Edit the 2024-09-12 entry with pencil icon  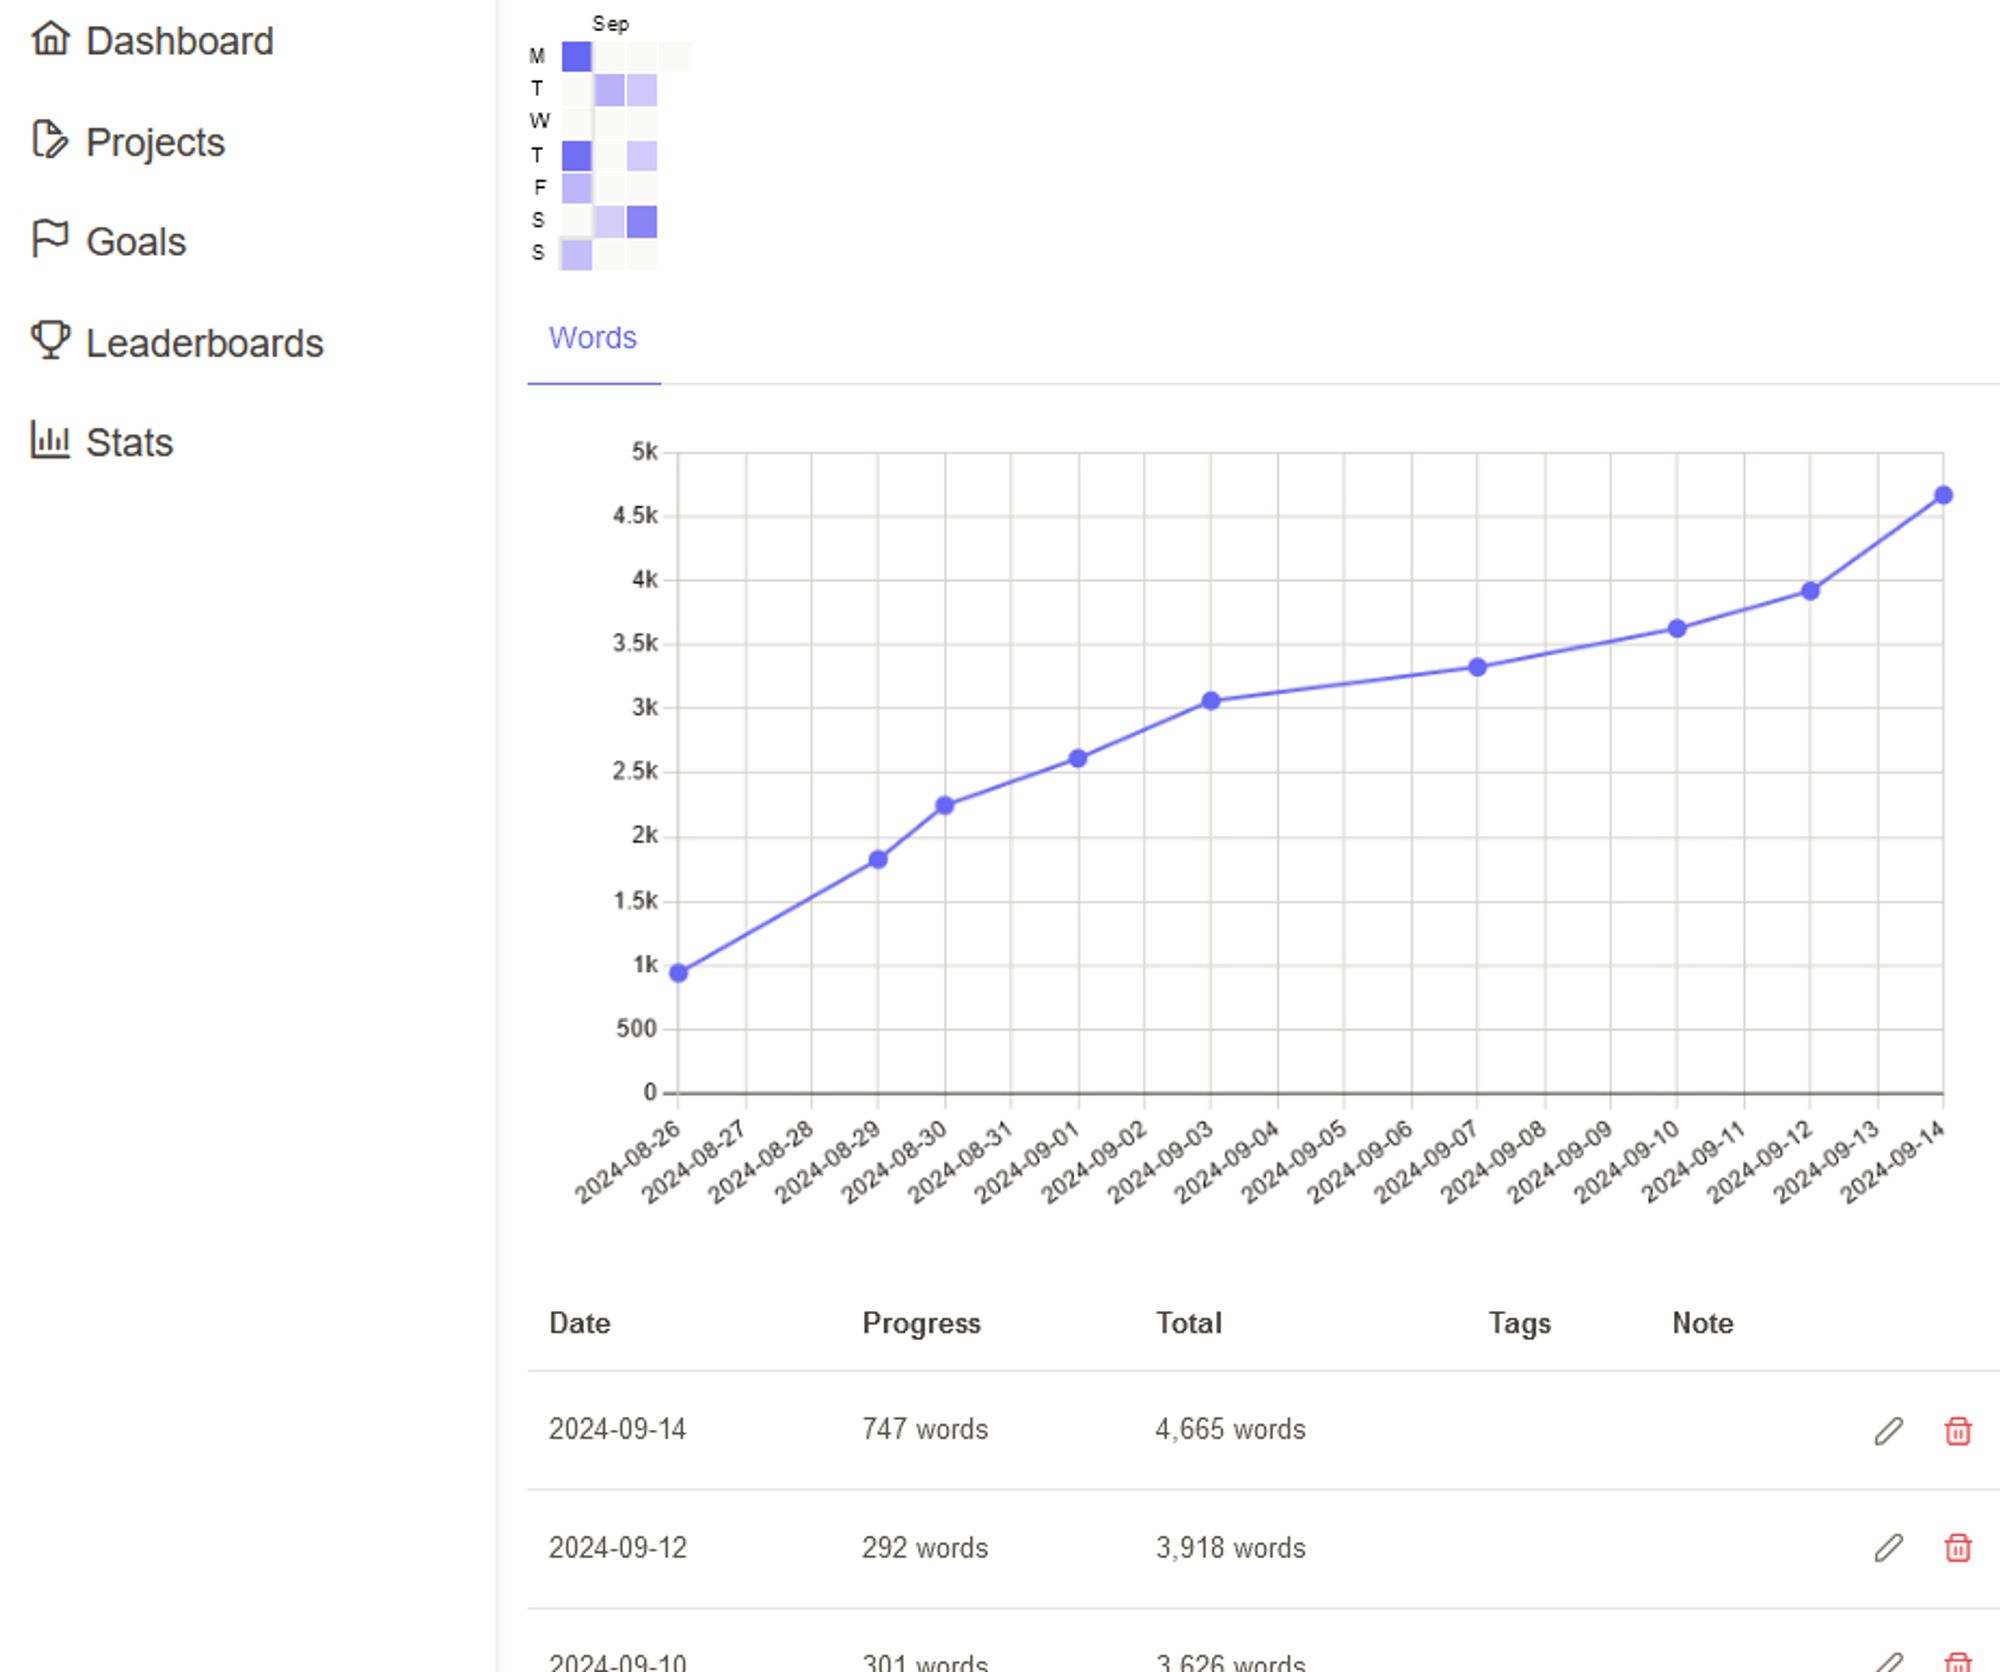(1888, 1548)
